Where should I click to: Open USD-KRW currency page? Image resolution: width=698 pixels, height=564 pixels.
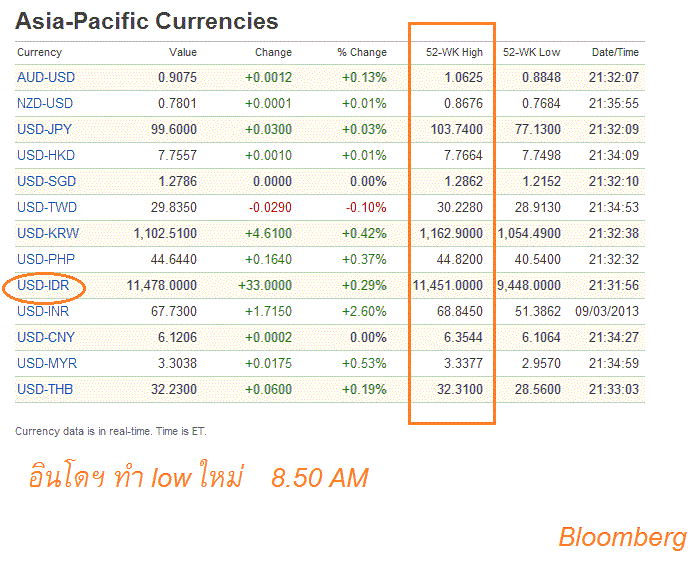pos(47,233)
